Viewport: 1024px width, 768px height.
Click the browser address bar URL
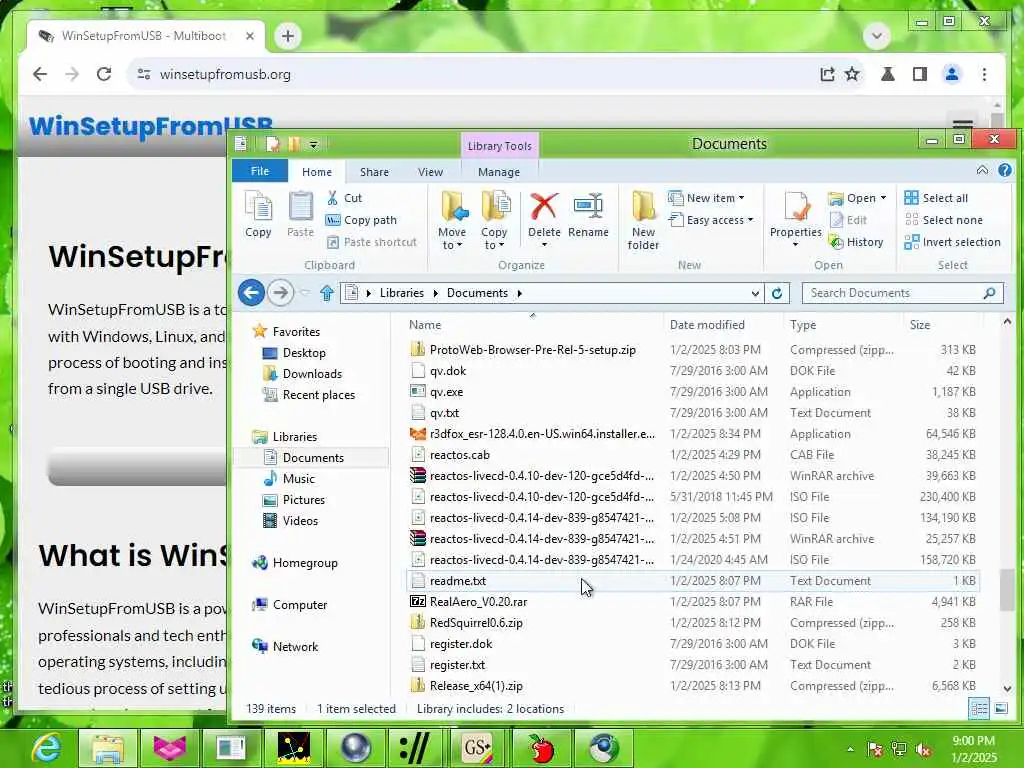(225, 74)
